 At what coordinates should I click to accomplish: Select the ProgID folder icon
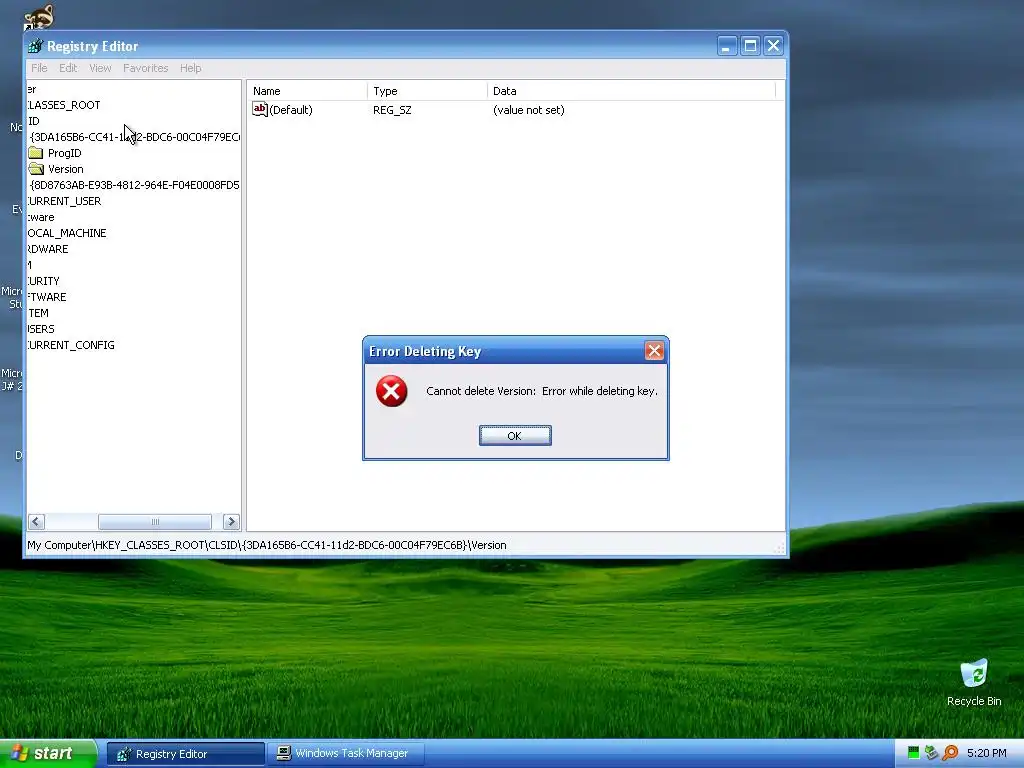(x=36, y=153)
